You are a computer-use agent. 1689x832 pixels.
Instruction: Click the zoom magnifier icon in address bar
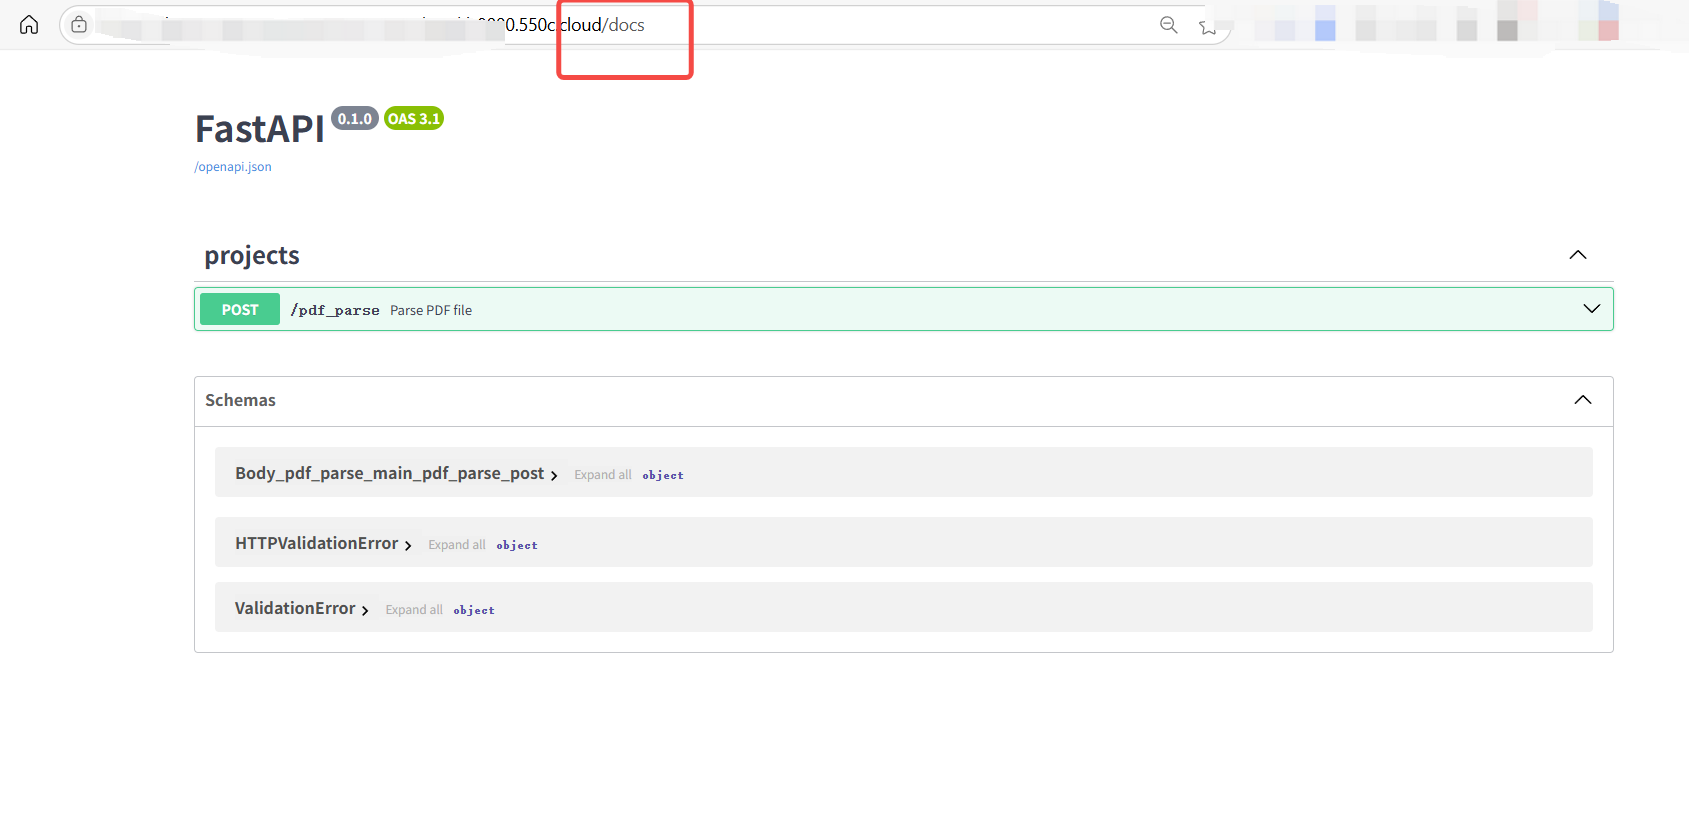click(x=1168, y=25)
